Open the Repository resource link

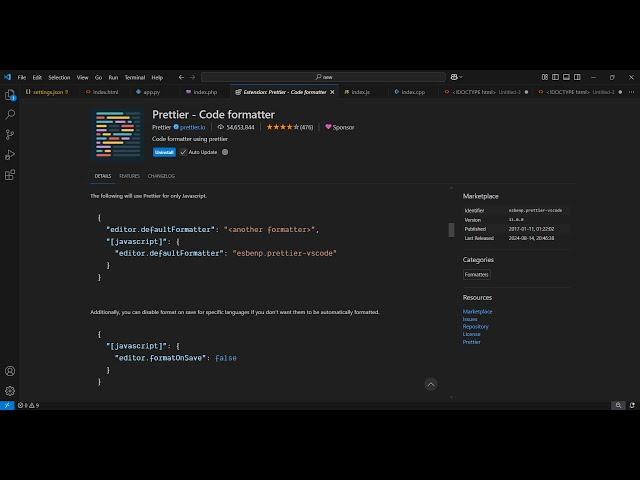tap(476, 327)
